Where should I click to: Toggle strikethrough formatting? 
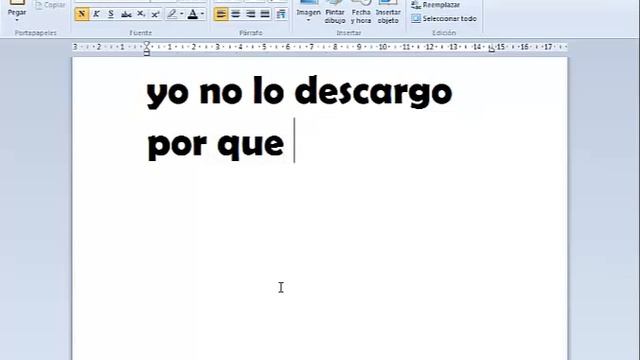[x=126, y=14]
